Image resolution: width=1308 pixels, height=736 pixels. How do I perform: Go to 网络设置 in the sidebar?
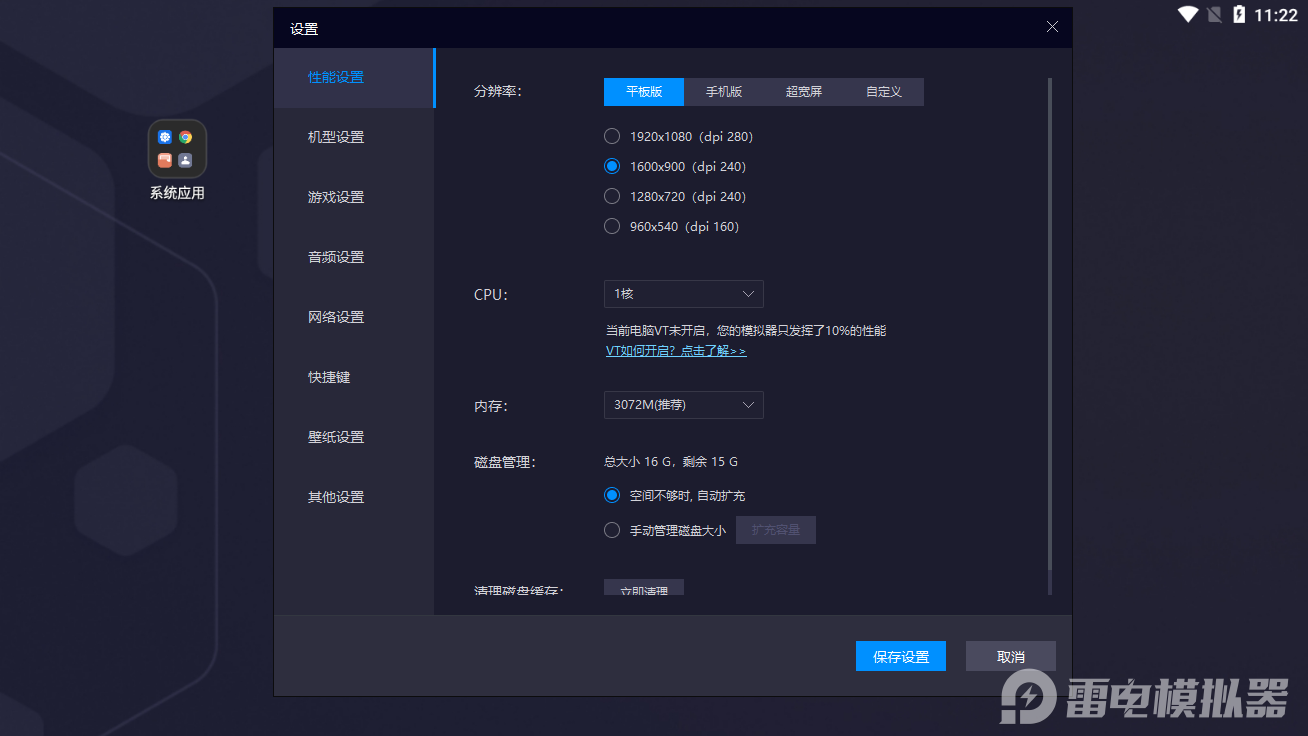pyautogui.click(x=336, y=318)
